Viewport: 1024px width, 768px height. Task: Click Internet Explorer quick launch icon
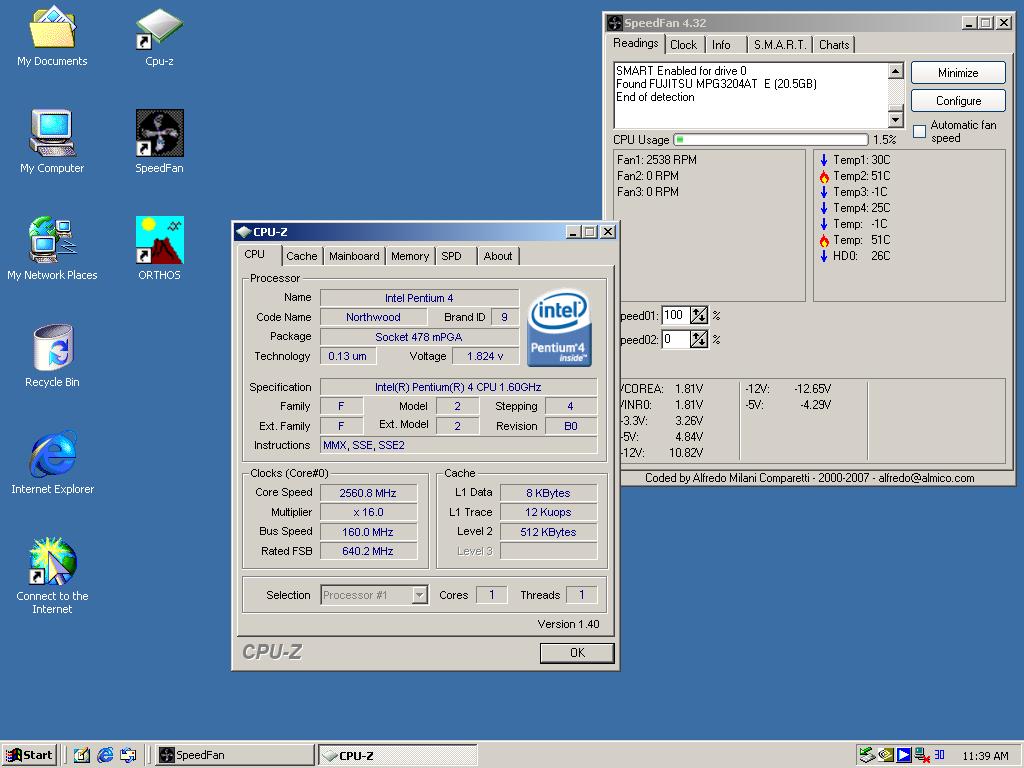click(x=105, y=755)
